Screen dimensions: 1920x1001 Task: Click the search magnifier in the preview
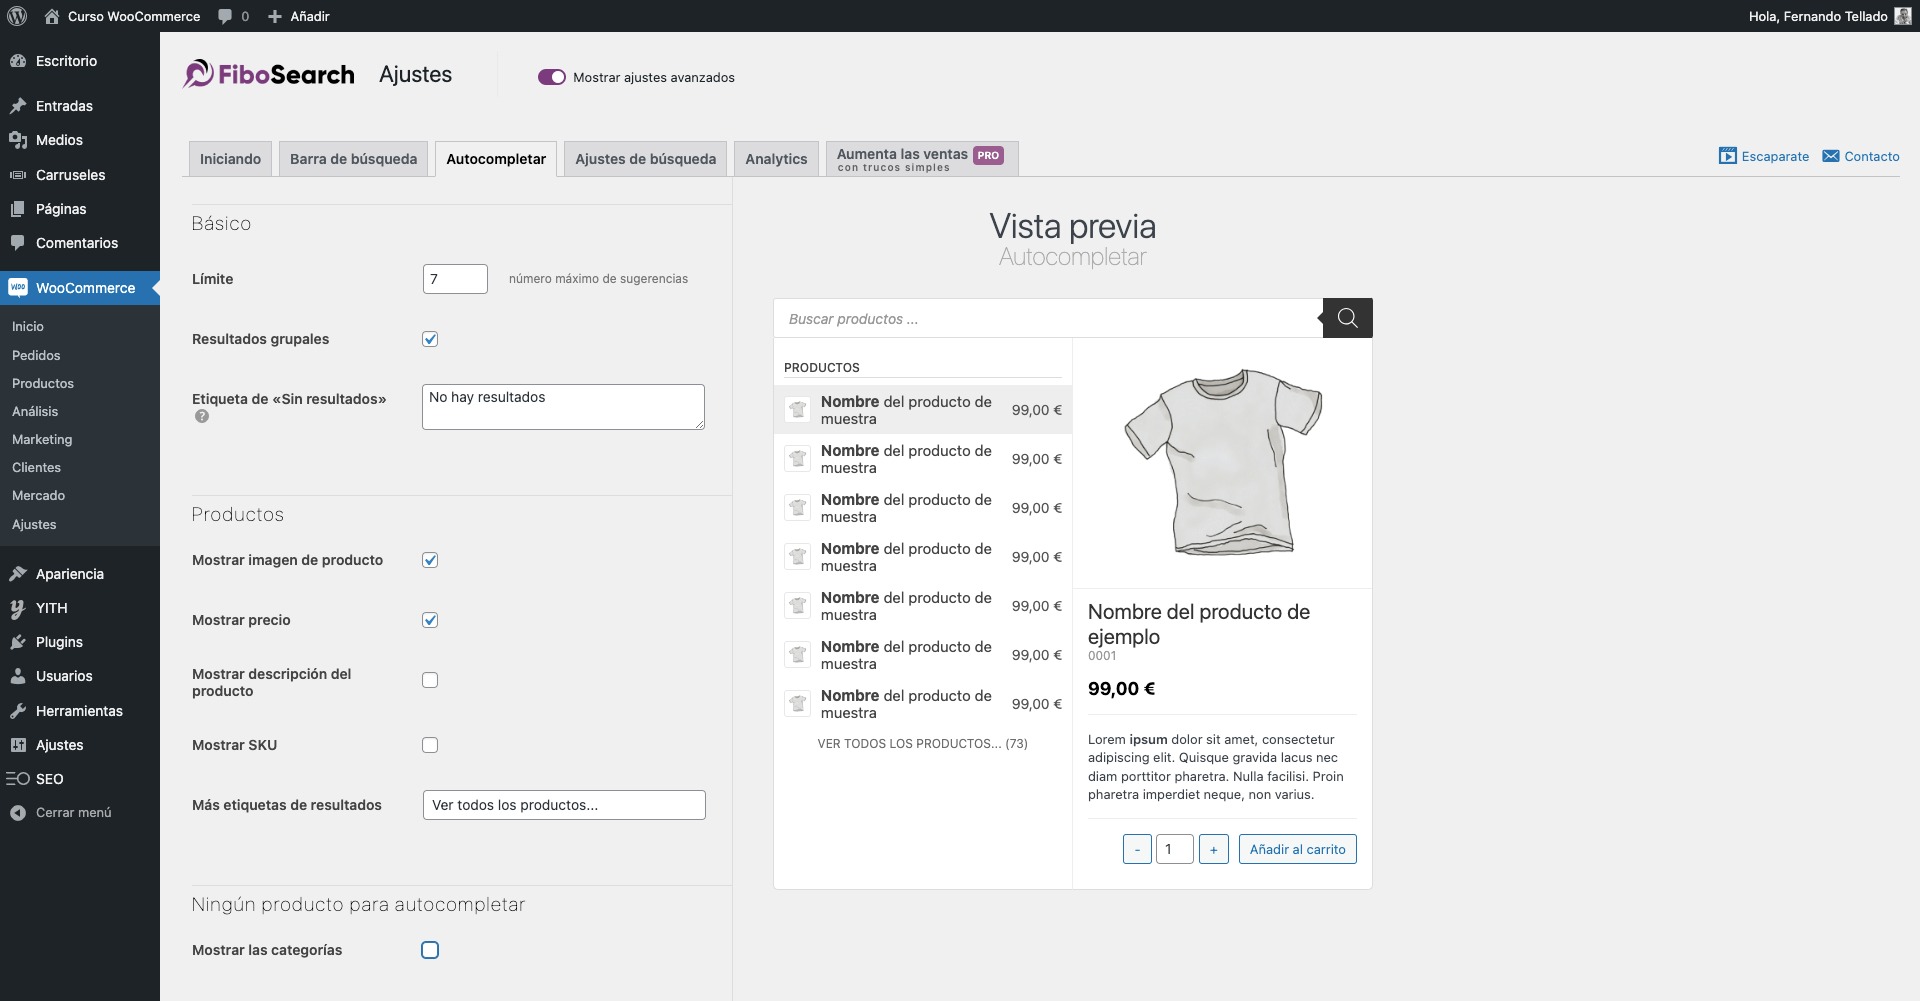pos(1346,317)
